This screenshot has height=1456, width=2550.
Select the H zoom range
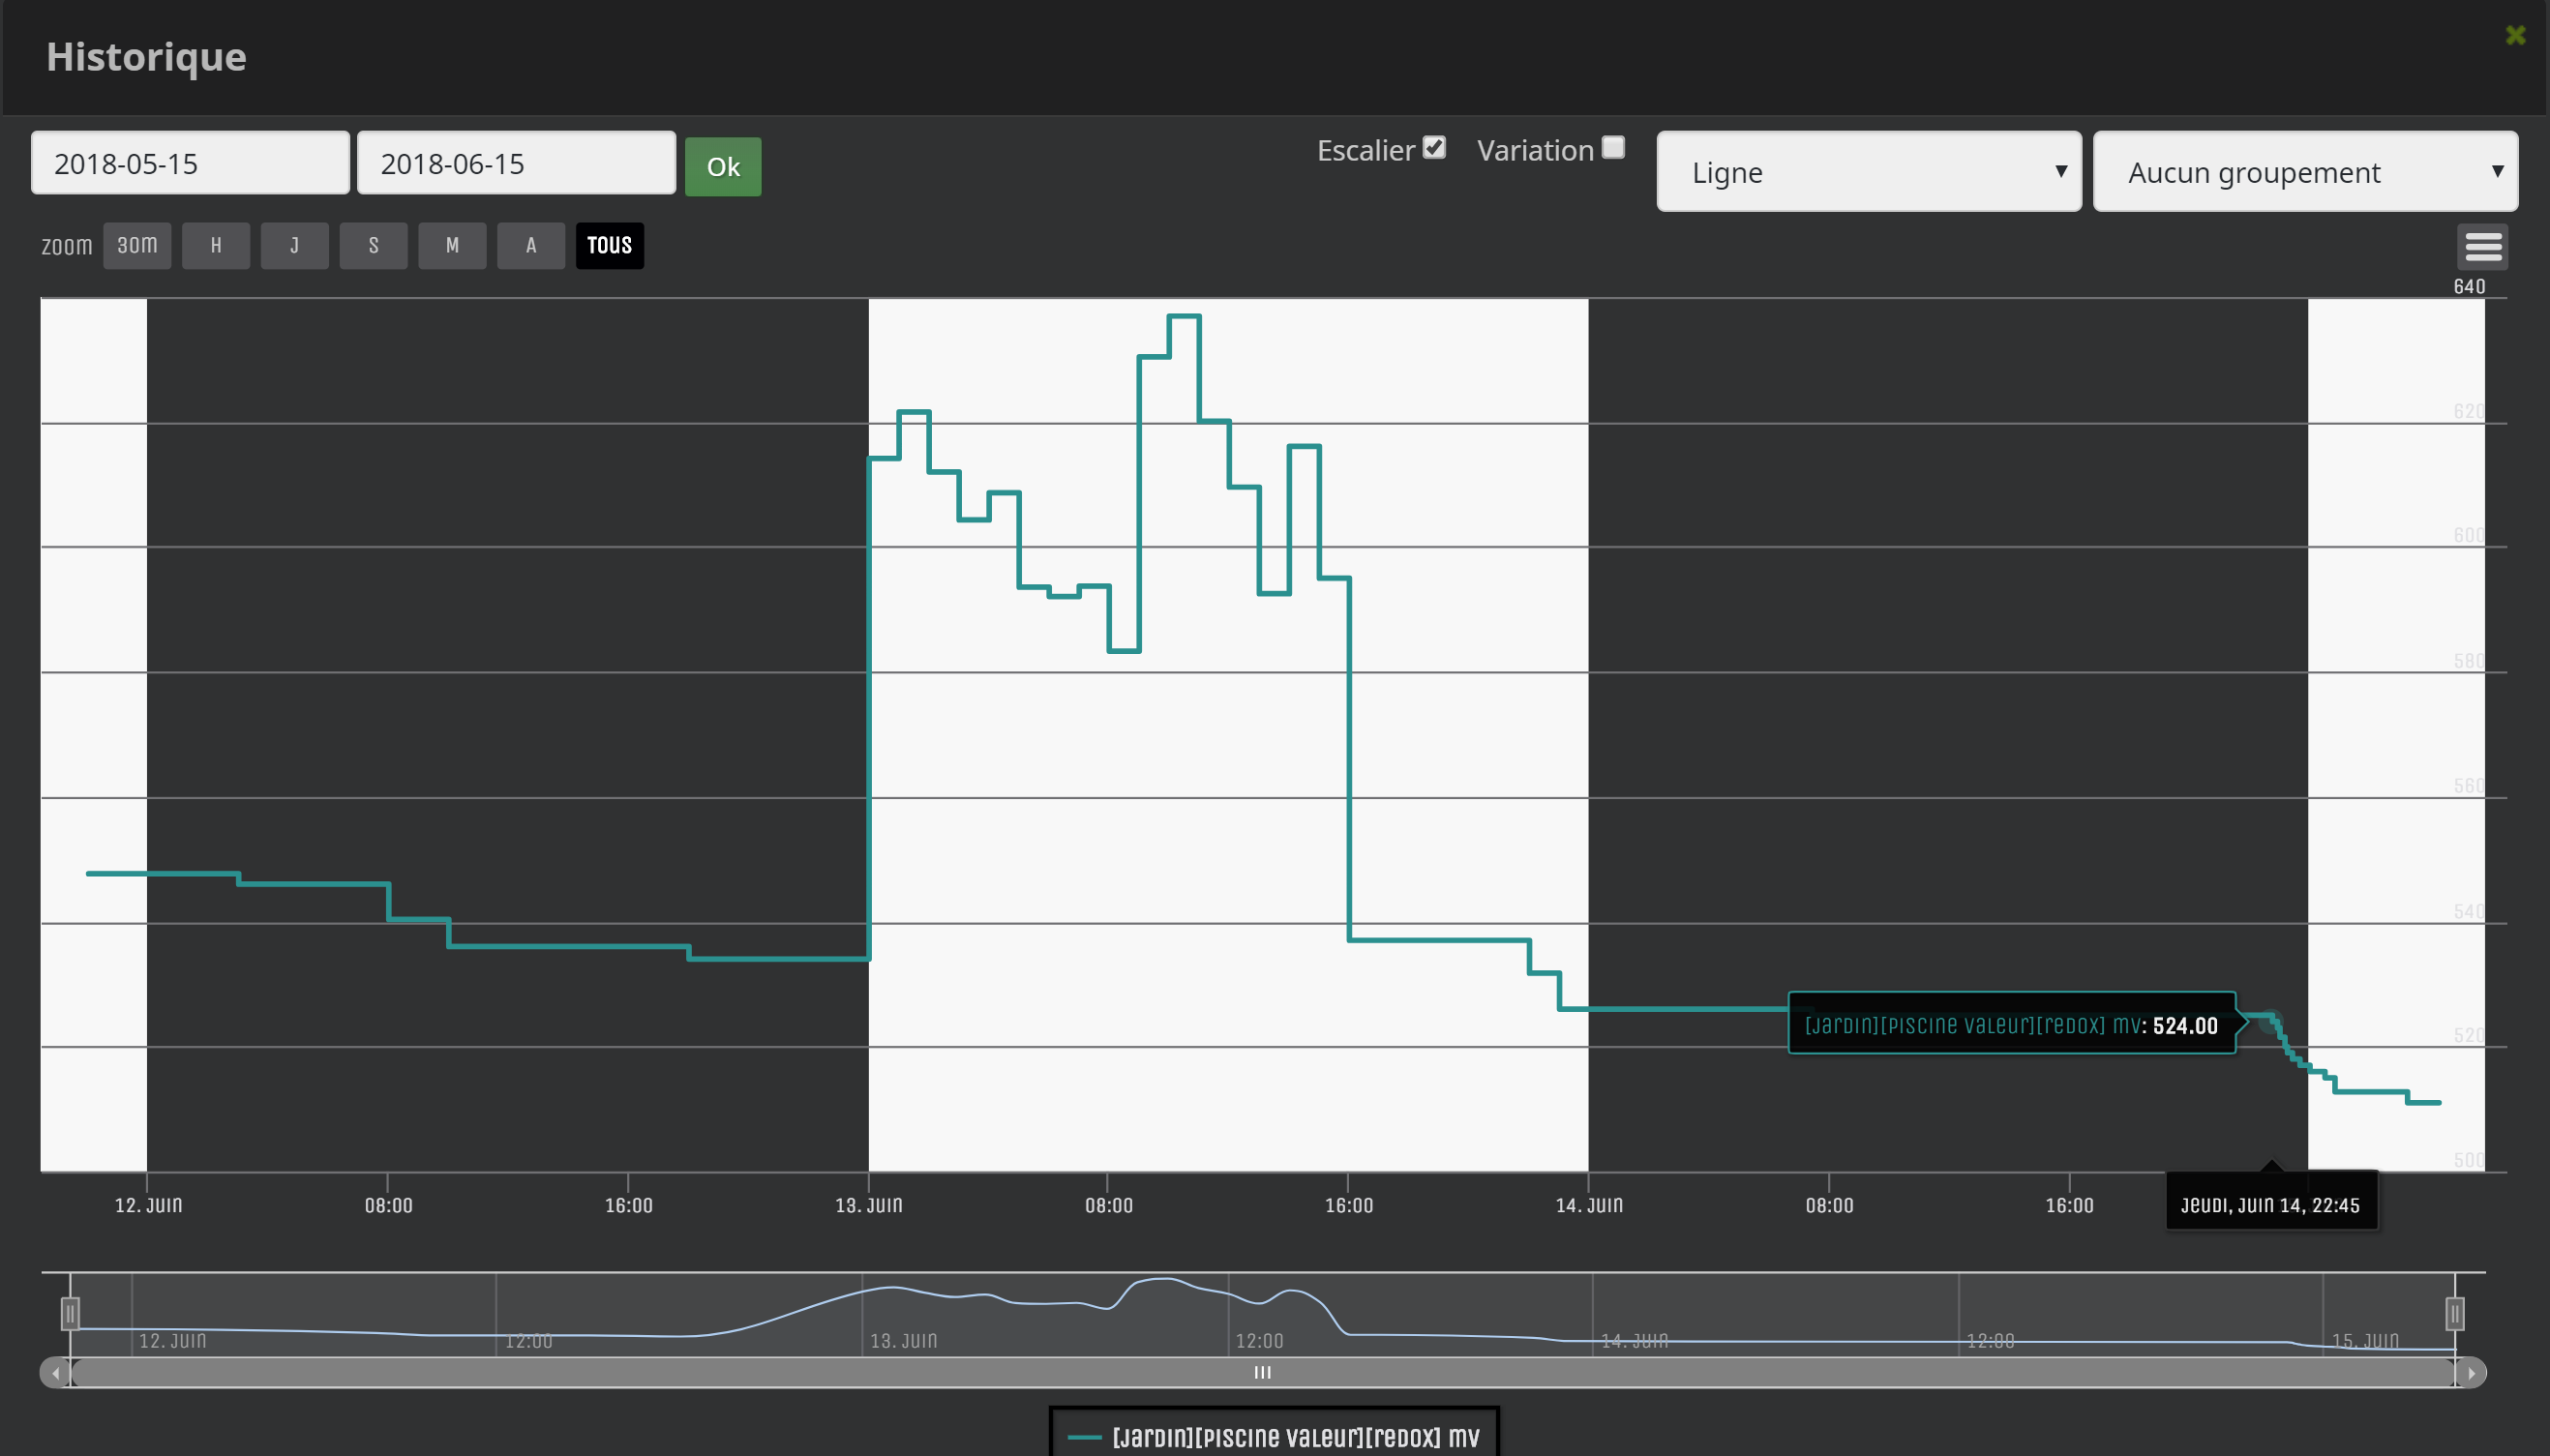(216, 246)
